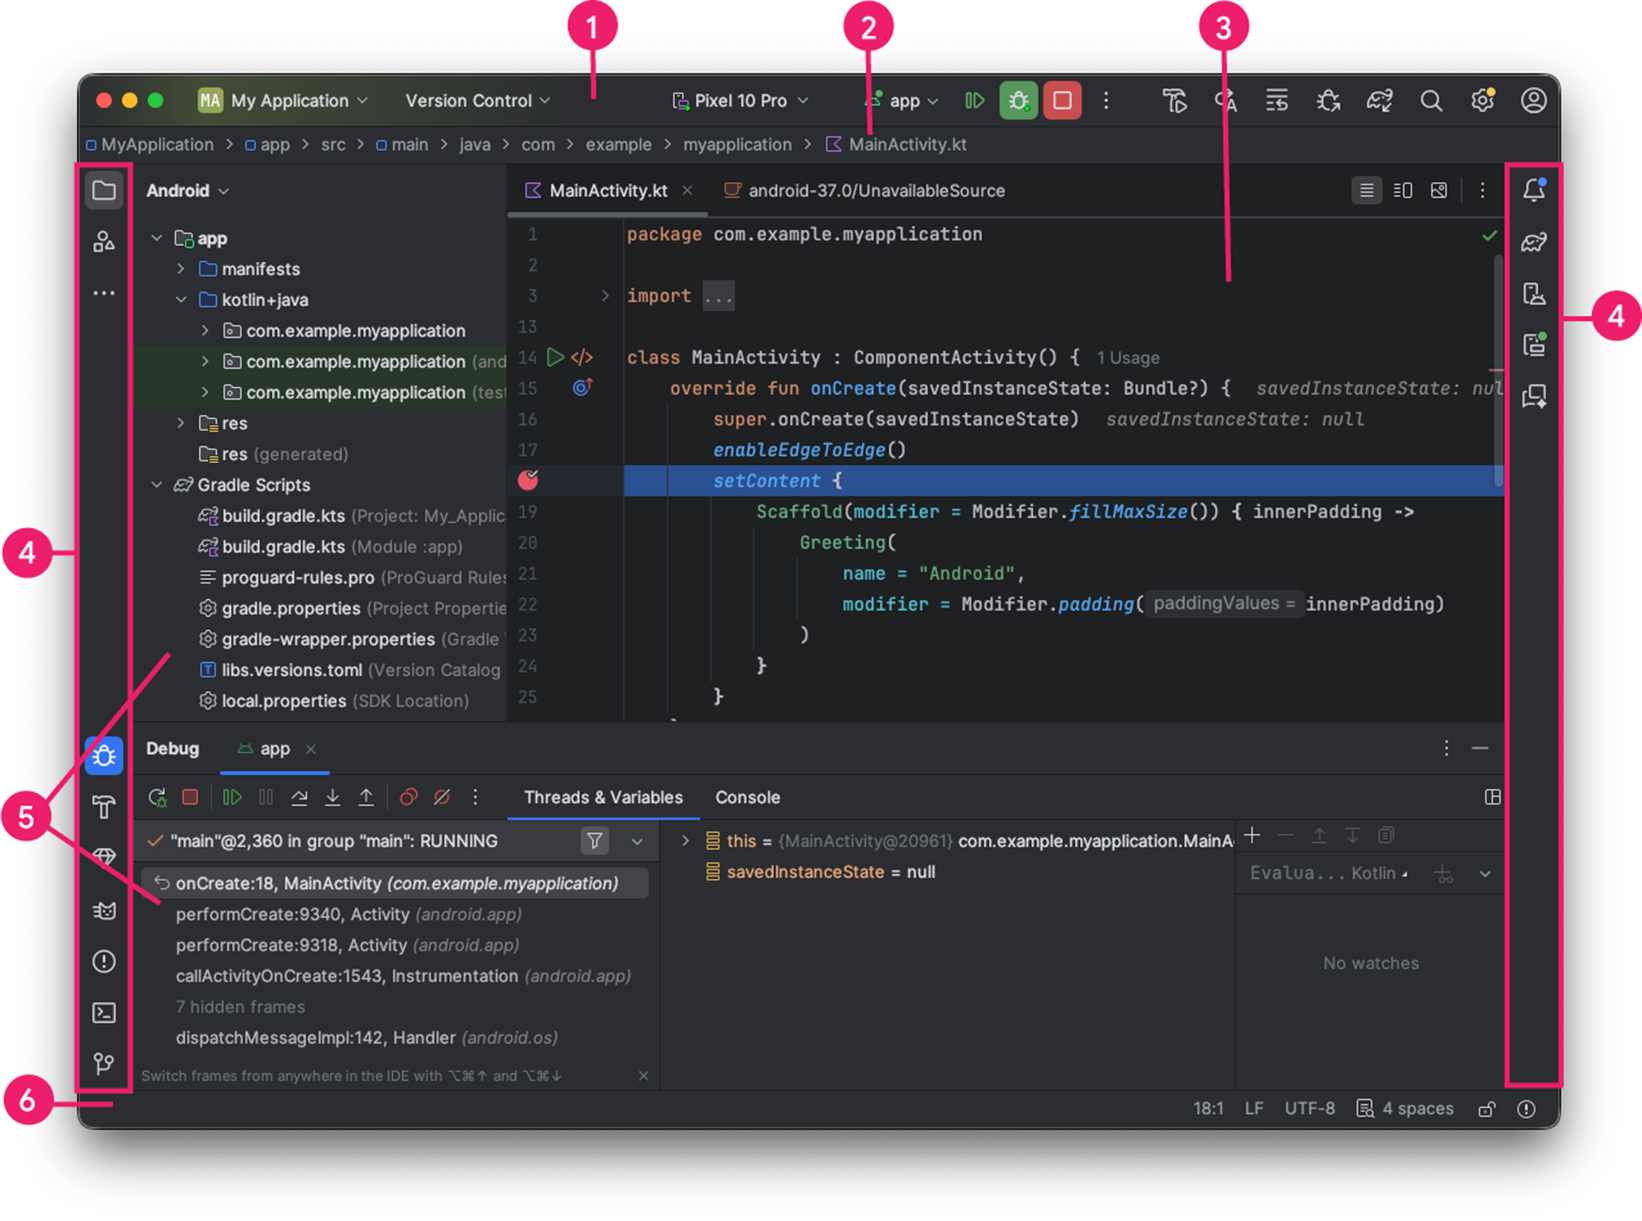
Task: Switch to Console tab
Action: (x=747, y=797)
